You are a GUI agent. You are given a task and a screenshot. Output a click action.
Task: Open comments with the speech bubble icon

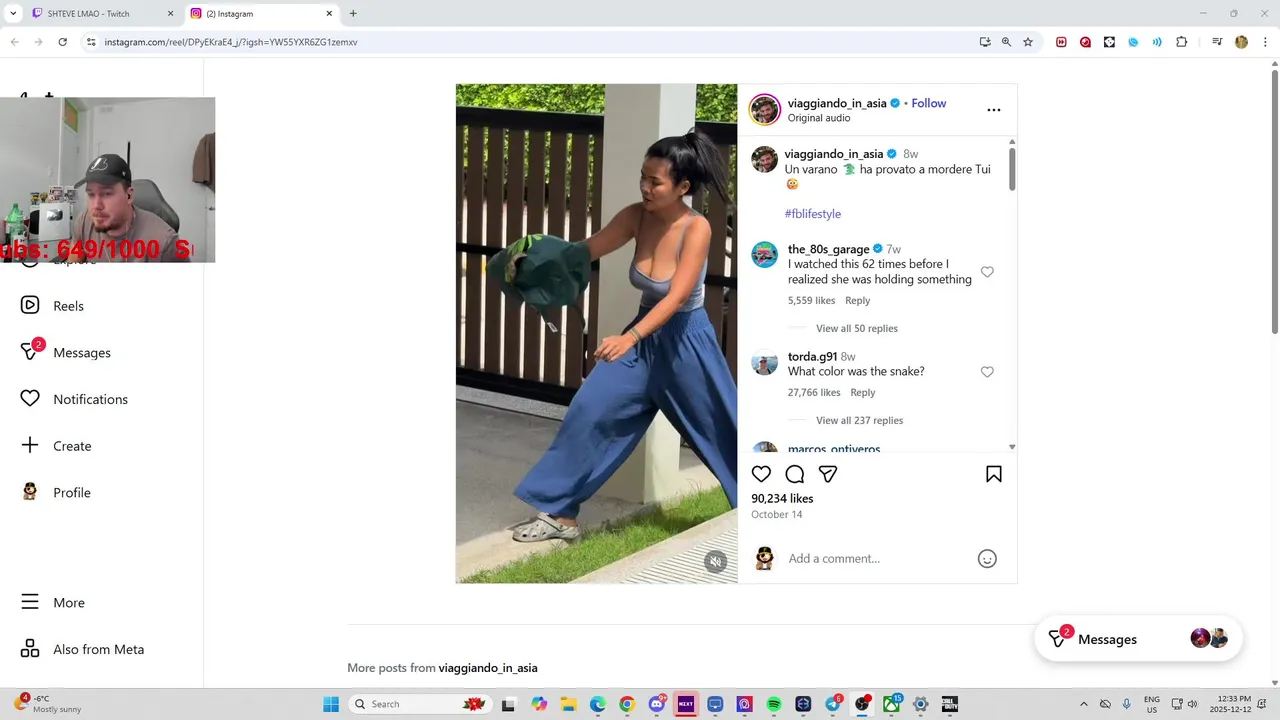(x=795, y=474)
